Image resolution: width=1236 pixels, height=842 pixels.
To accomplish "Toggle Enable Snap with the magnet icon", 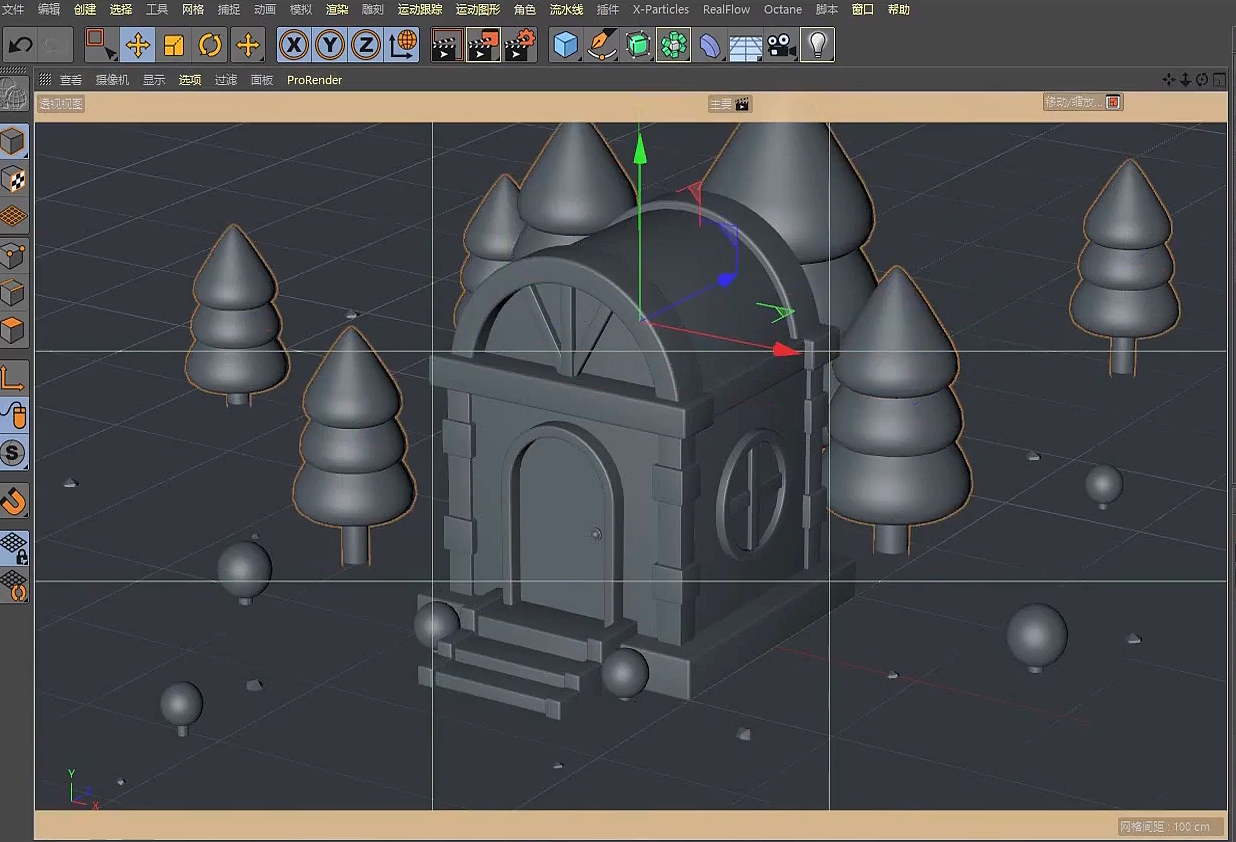I will coord(14,501).
